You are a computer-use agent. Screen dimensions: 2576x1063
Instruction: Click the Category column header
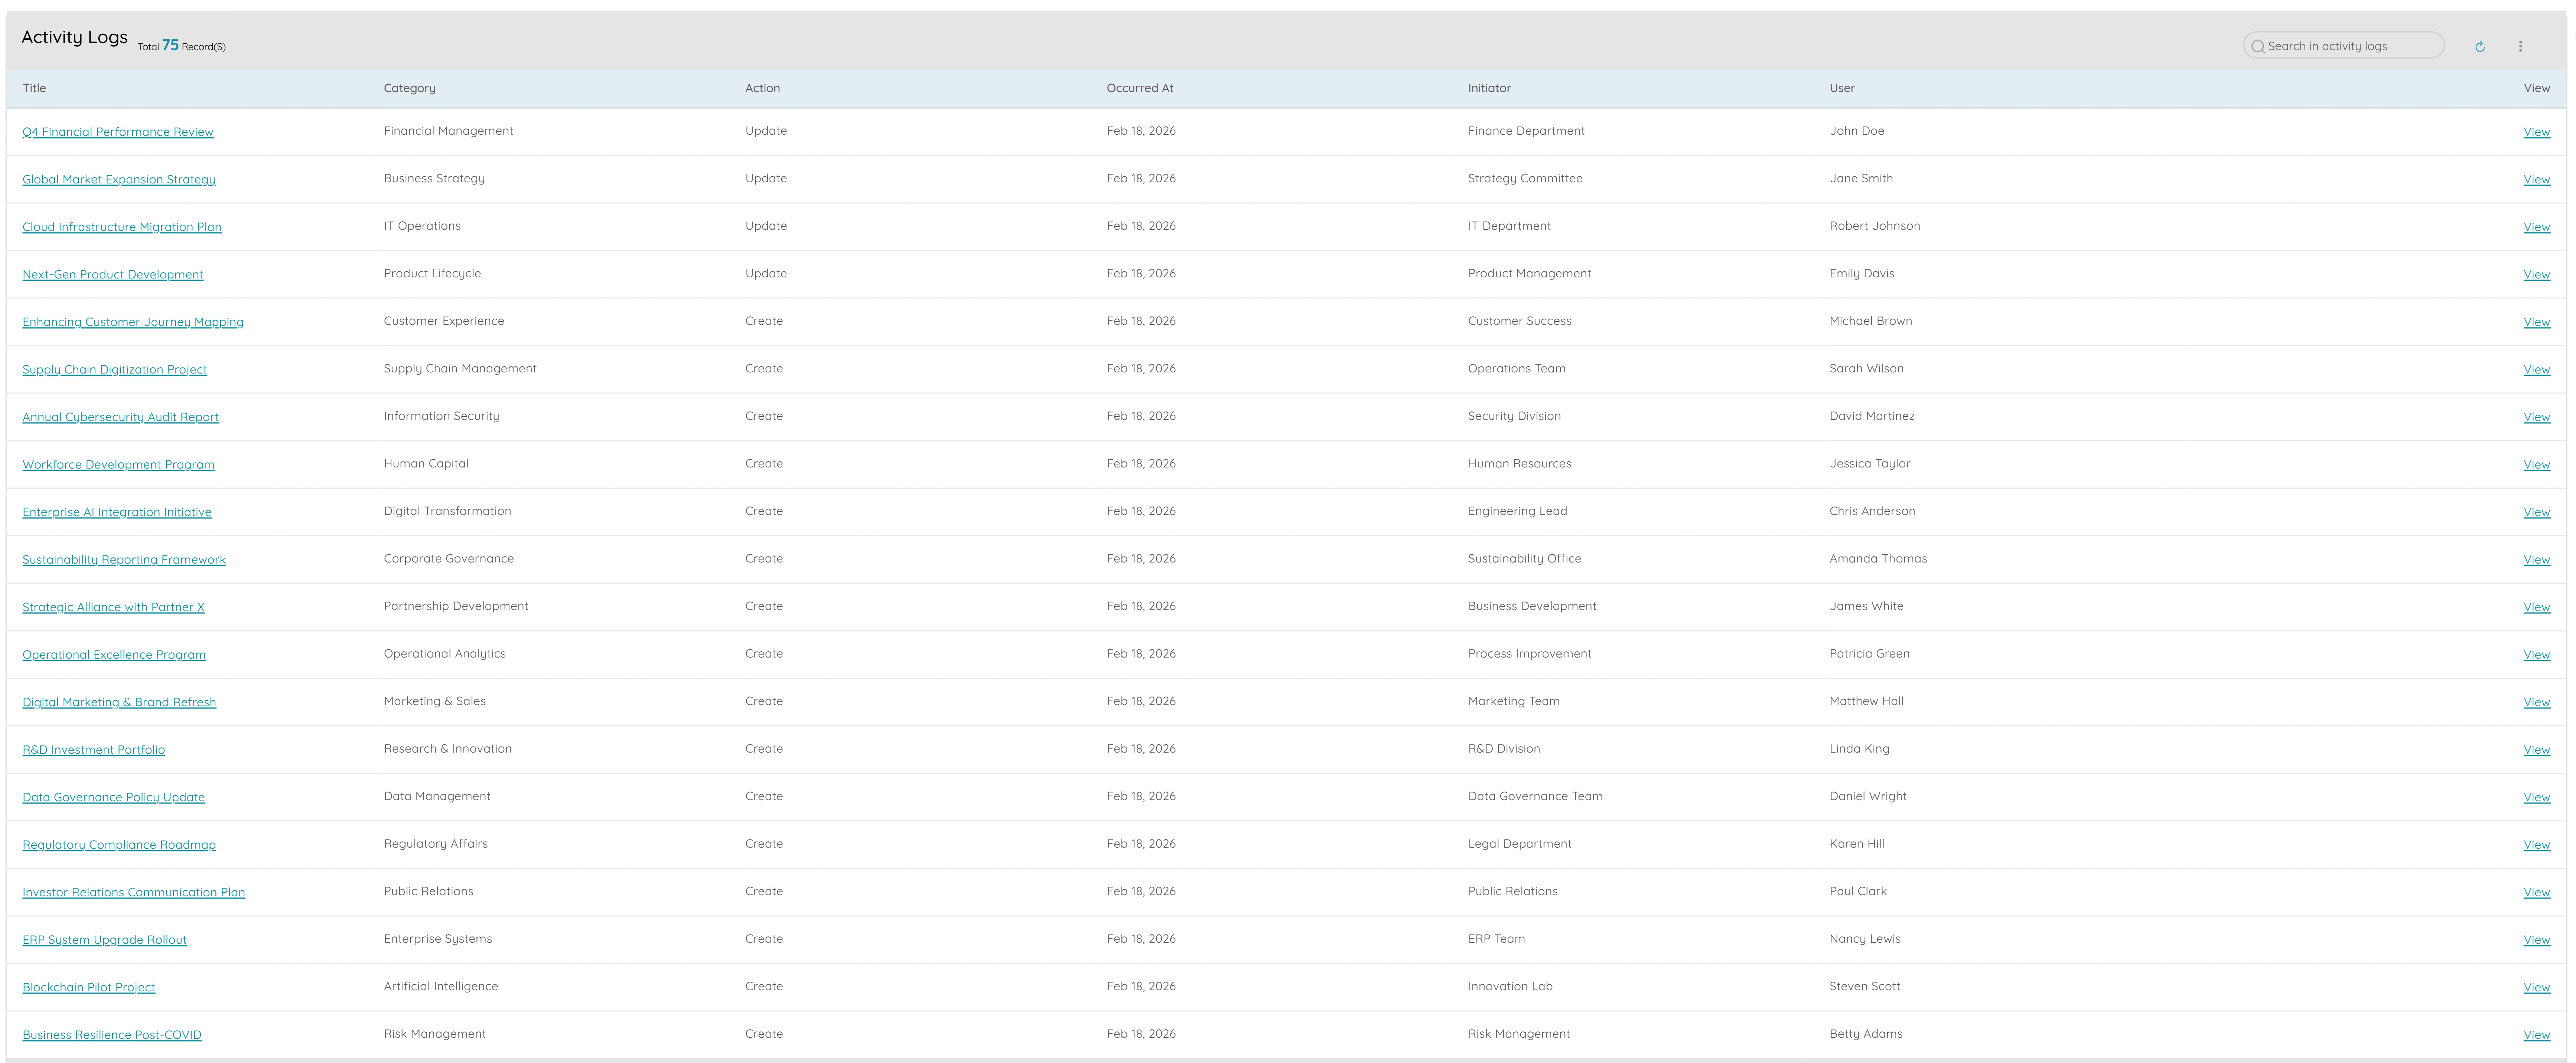(x=409, y=88)
